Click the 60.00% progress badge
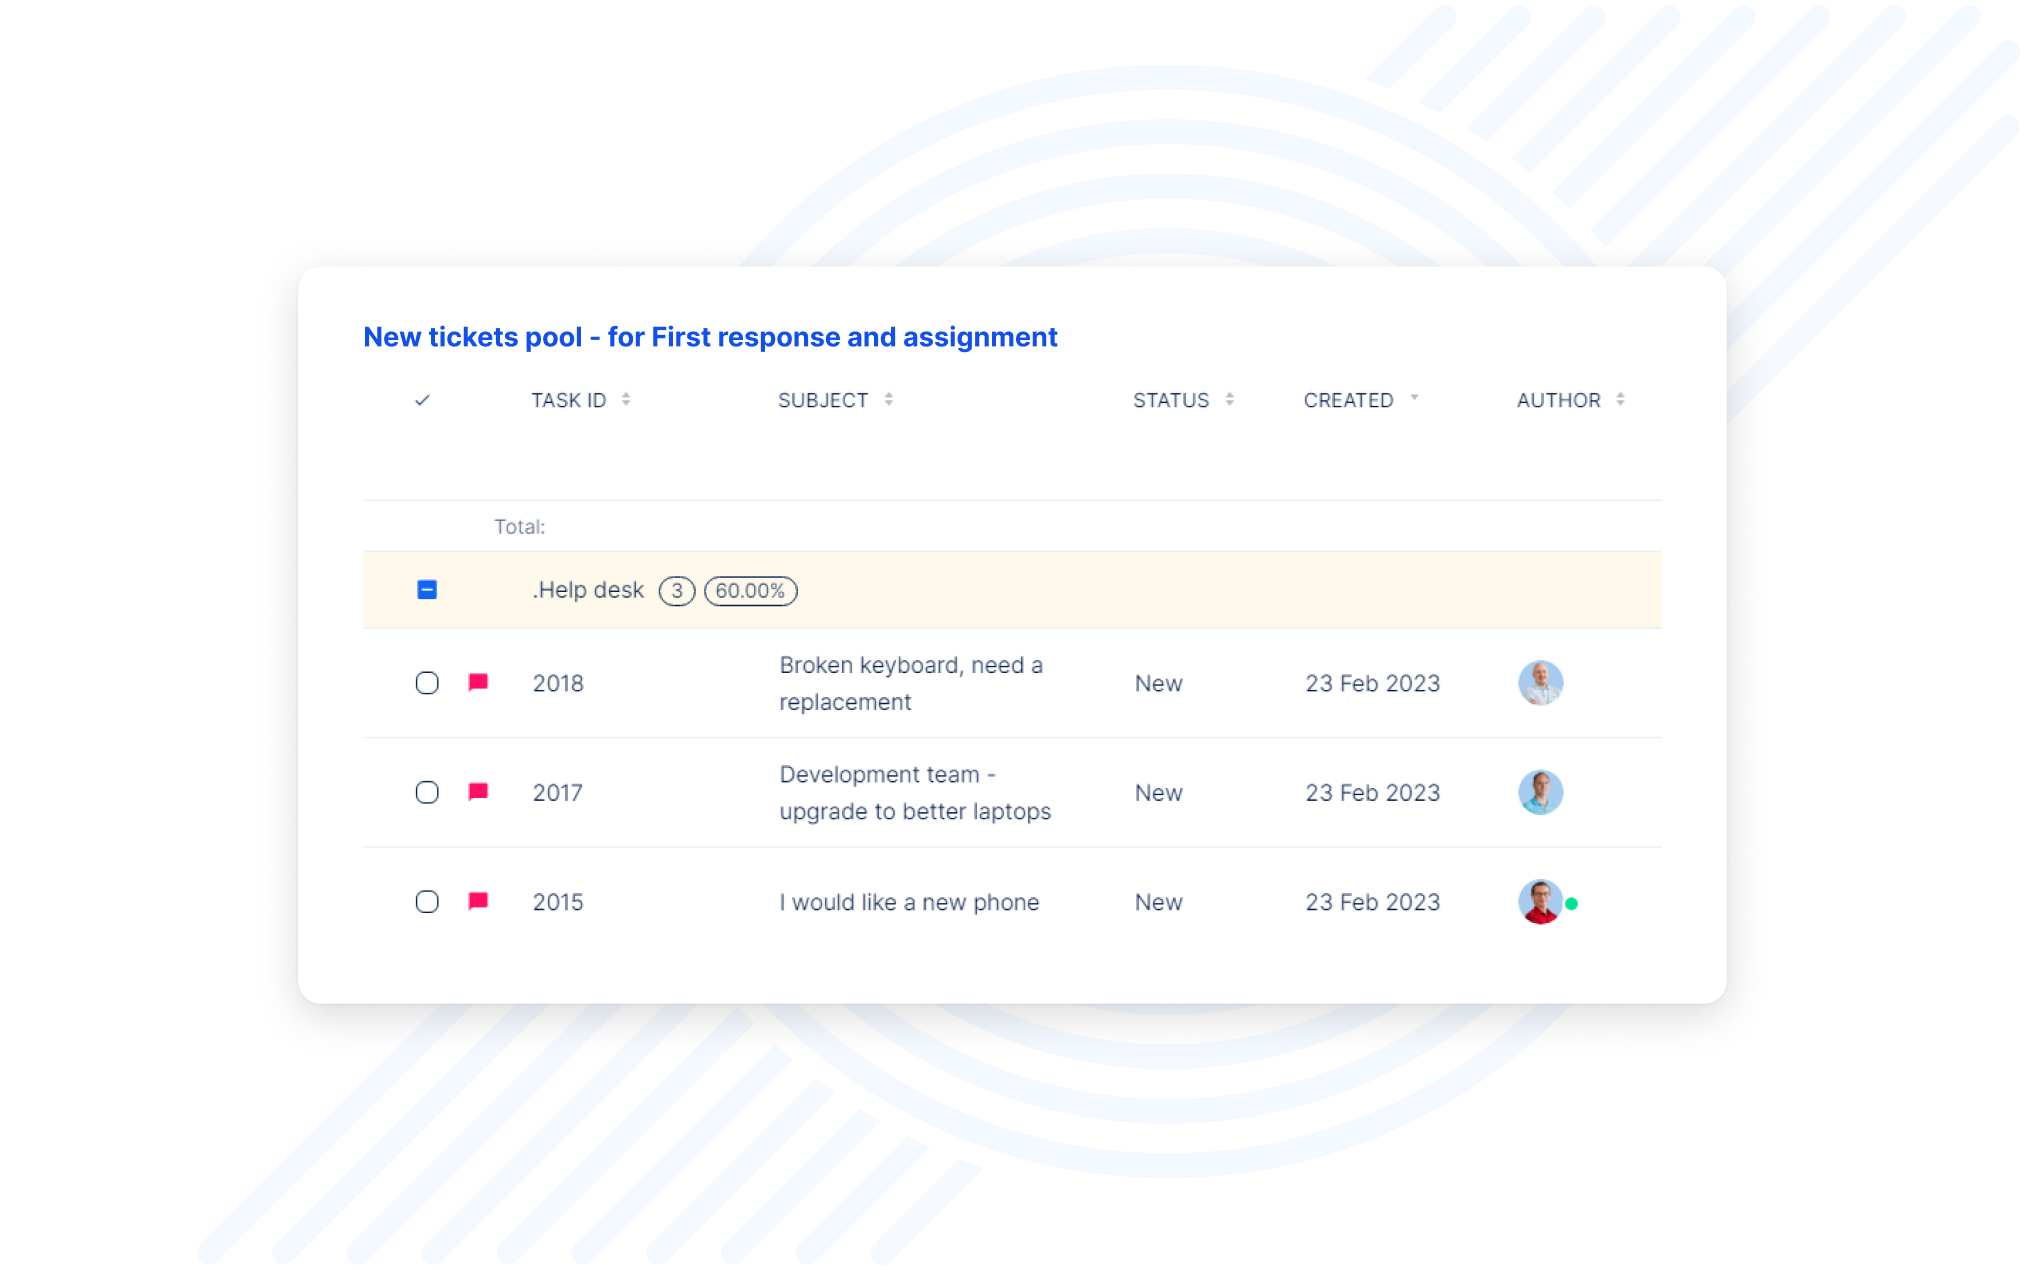The height and width of the screenshot is (1270, 2025). click(750, 591)
